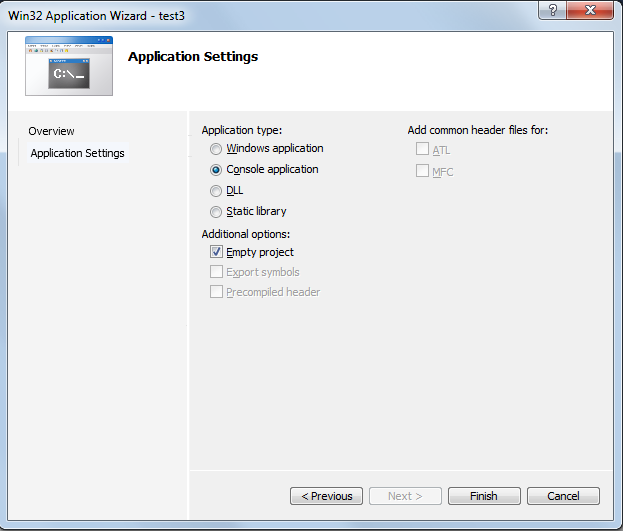Viewport: 623px width, 531px height.
Task: Click the Application Settings page heading
Action: [x=193, y=57]
